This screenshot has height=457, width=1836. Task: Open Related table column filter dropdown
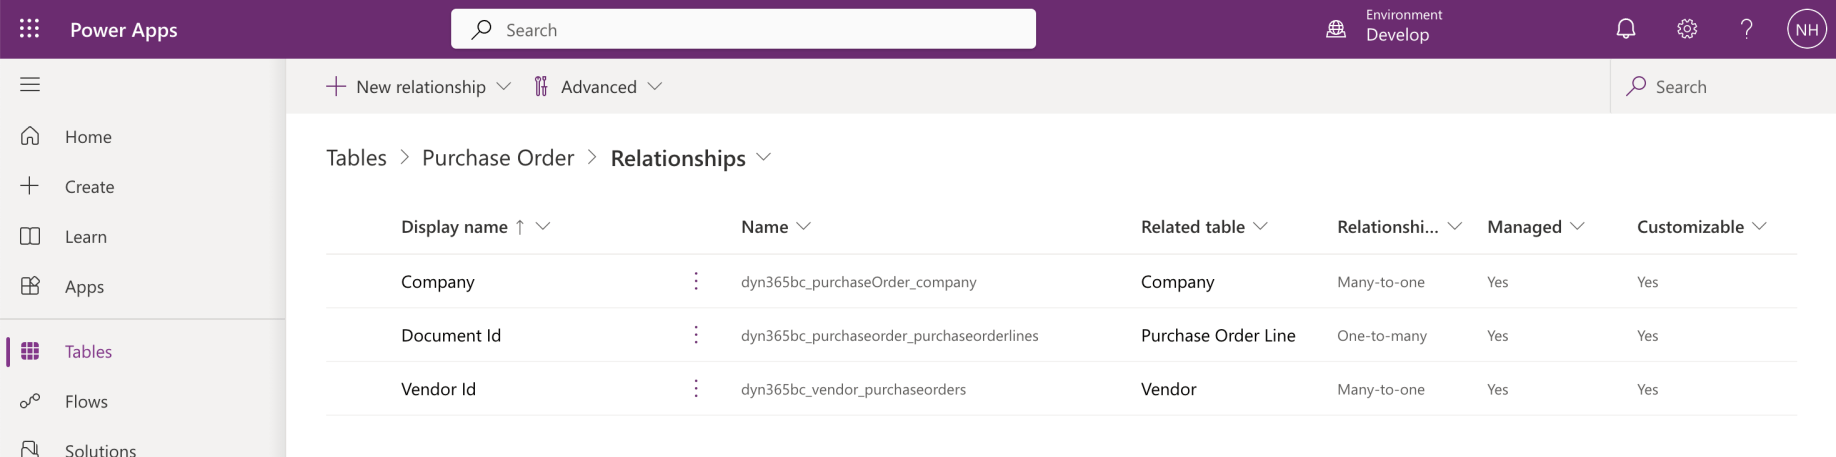[1260, 227]
